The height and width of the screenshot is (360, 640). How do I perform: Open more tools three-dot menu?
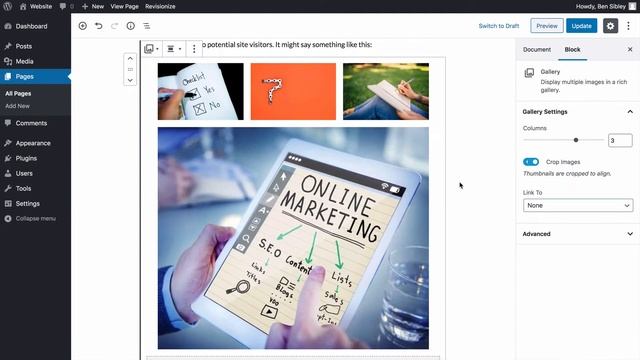pyautogui.click(x=629, y=26)
